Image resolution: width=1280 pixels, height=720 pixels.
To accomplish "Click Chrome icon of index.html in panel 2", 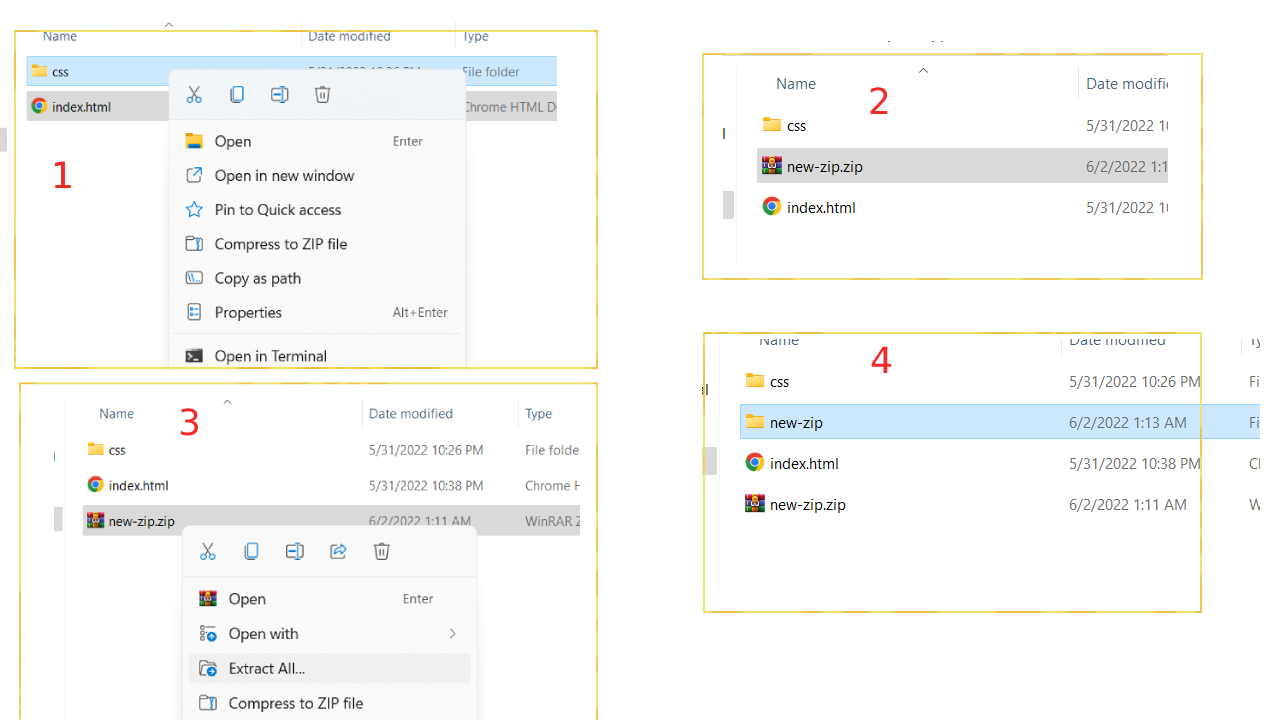I will (x=772, y=206).
